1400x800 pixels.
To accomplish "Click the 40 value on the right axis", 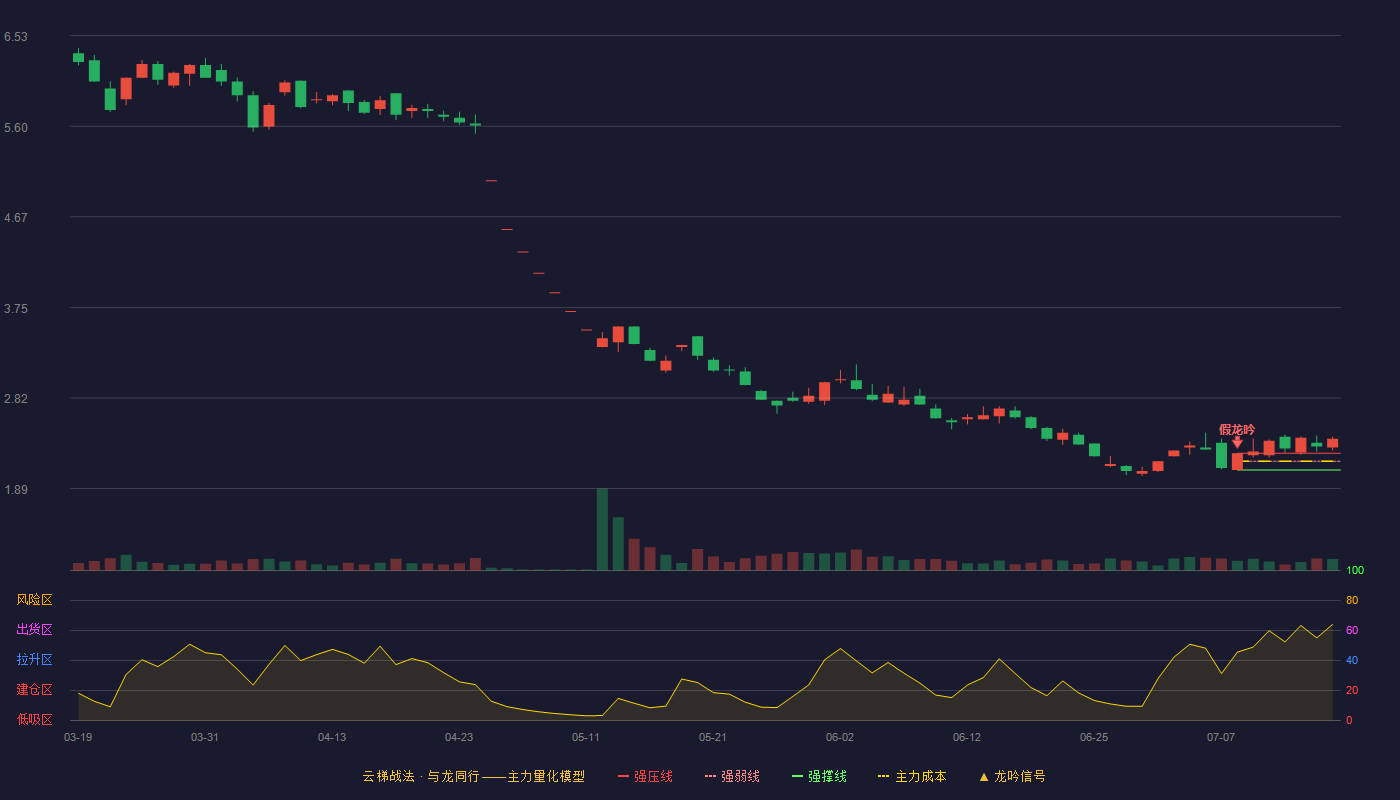I will pos(1352,660).
